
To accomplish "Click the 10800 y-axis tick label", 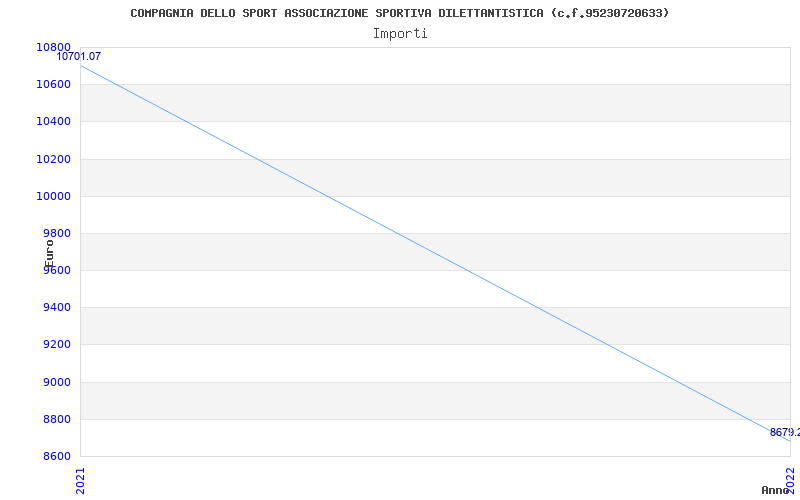I will pyautogui.click(x=54, y=47).
